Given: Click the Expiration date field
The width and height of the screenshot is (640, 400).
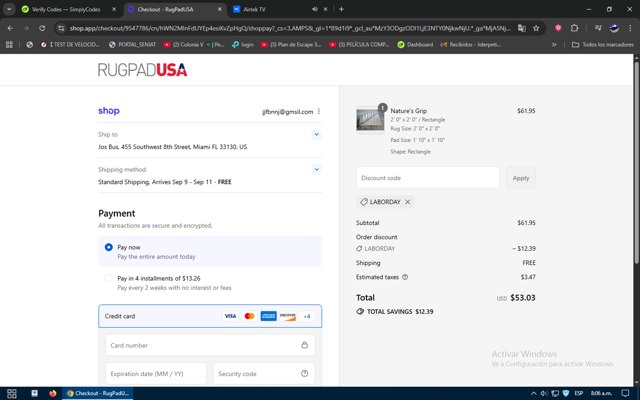Looking at the screenshot, I should [156, 373].
